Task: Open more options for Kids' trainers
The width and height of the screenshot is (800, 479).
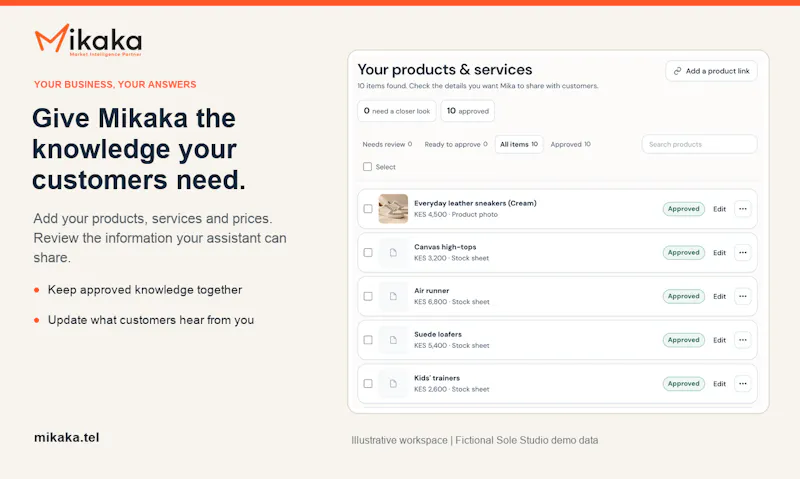Action: click(x=742, y=384)
